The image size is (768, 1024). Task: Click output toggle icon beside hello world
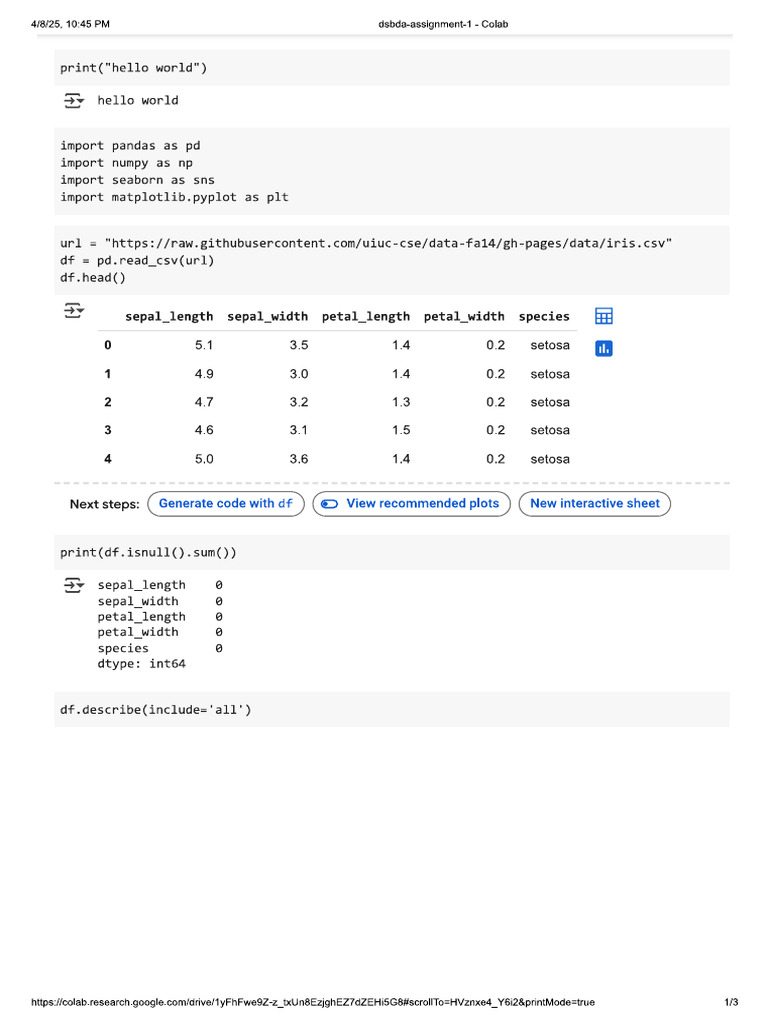tap(74, 100)
